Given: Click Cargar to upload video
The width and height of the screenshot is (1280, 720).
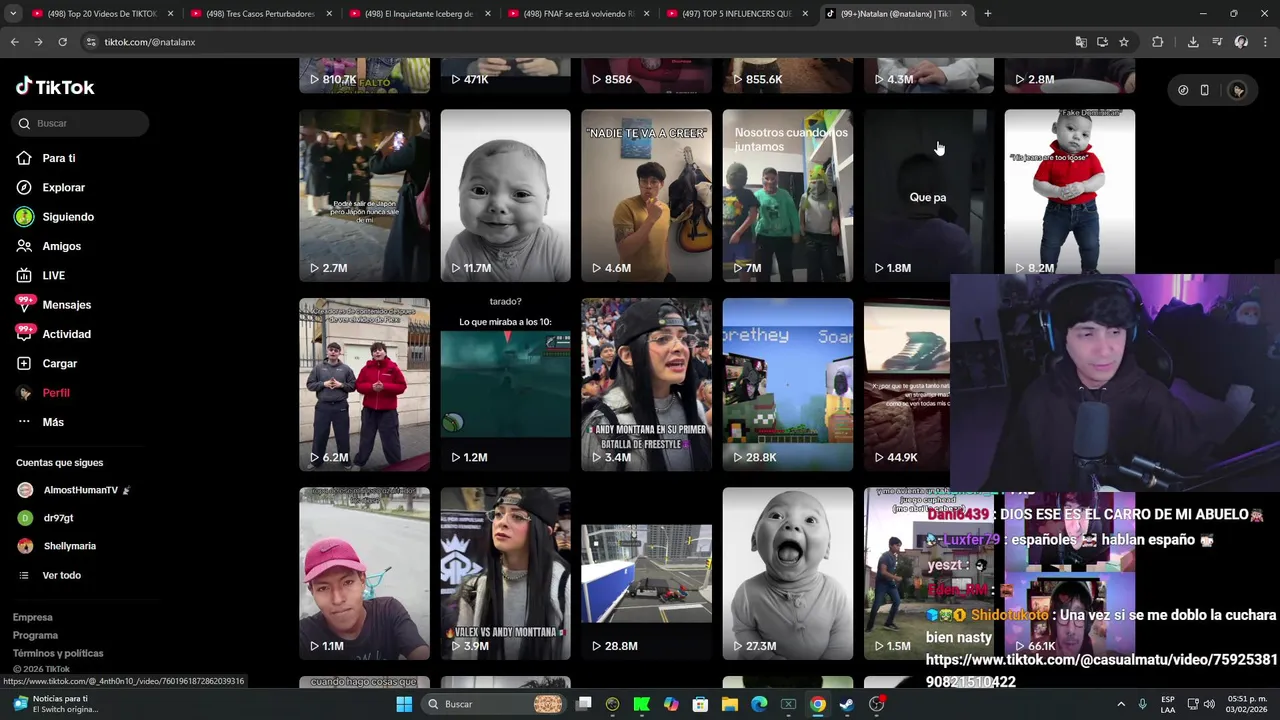Looking at the screenshot, I should click(59, 363).
